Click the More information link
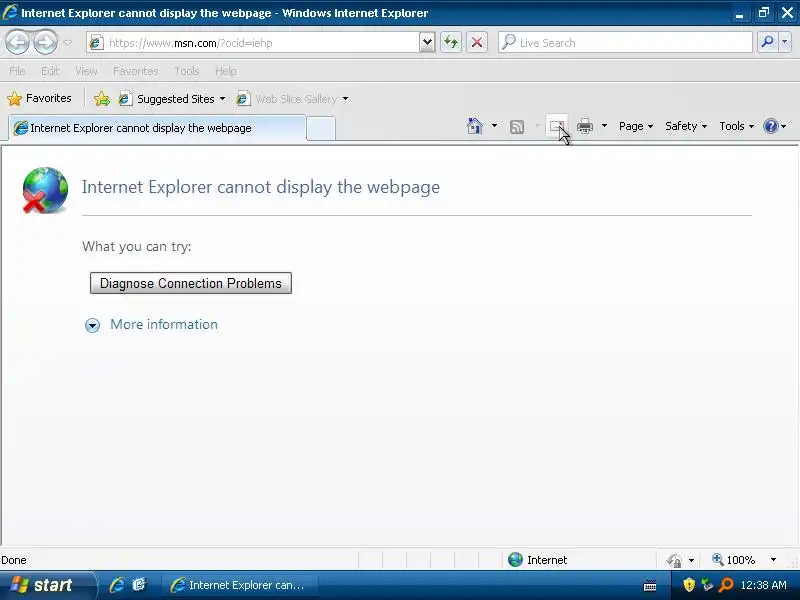The image size is (800, 600). (x=164, y=324)
